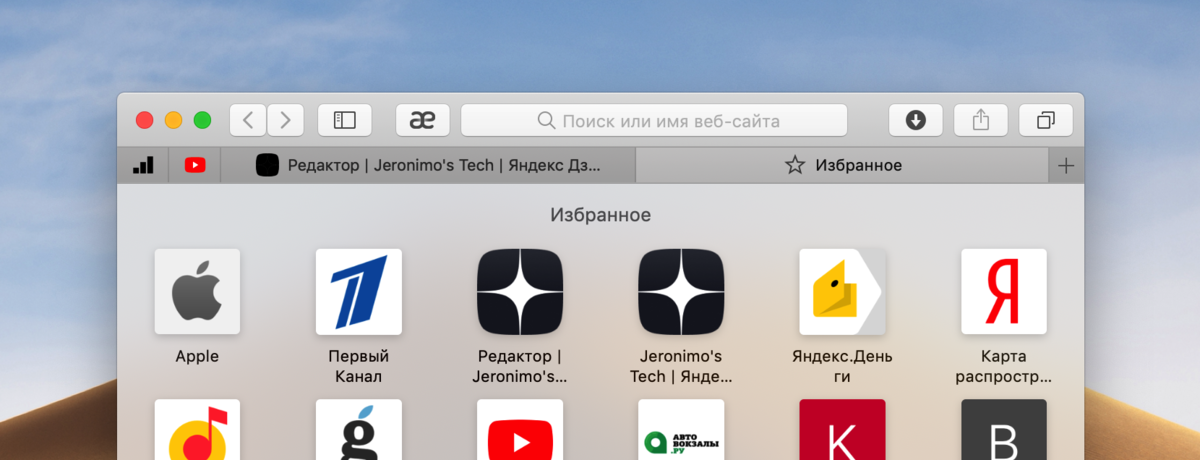This screenshot has width=1200, height=460.
Task: Add a new tab with plus button
Action: tap(1066, 165)
